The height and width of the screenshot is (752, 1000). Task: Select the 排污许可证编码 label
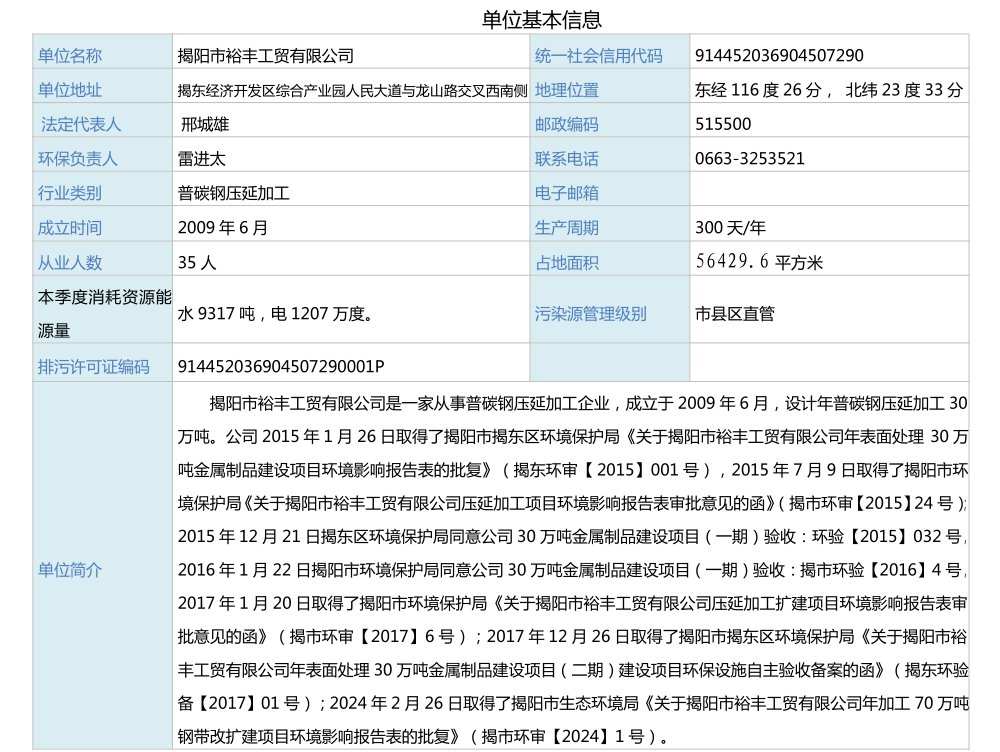(94, 367)
